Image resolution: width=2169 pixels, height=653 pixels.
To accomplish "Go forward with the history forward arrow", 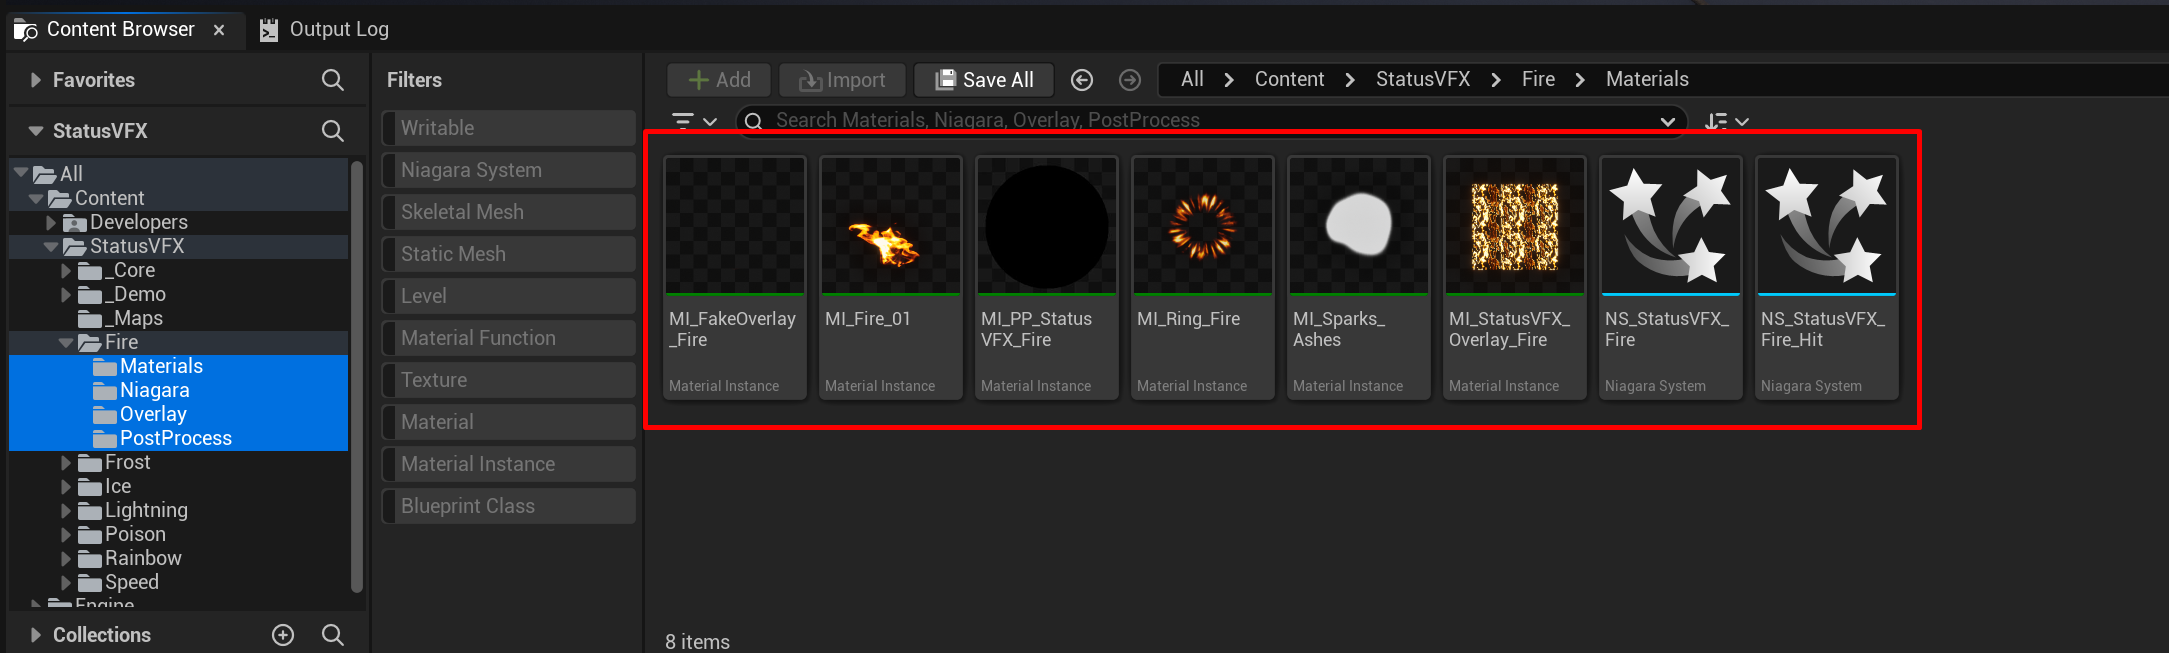I will point(1129,80).
